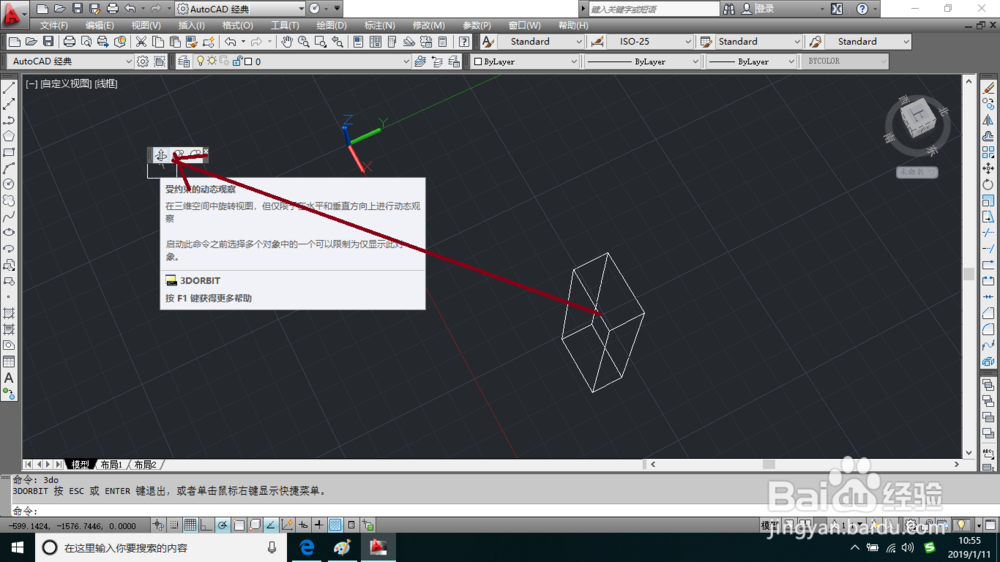
Task: Click the Plot Preview icon
Action: (85, 41)
